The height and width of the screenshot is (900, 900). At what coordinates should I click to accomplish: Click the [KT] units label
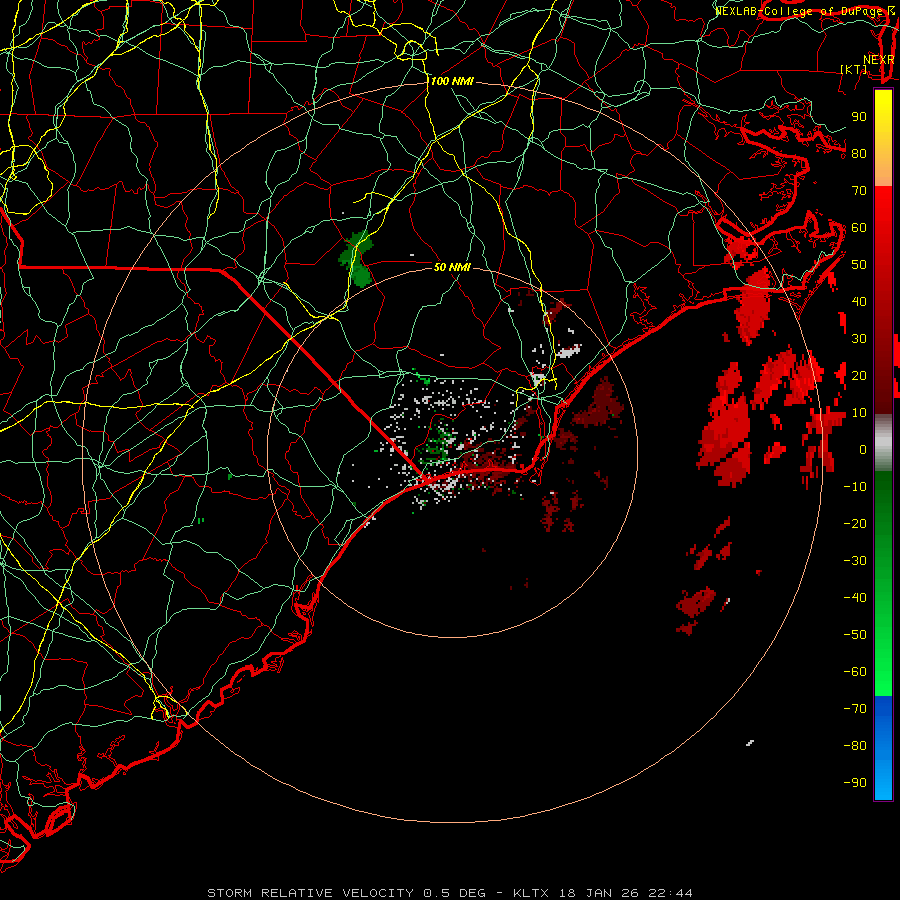854,69
